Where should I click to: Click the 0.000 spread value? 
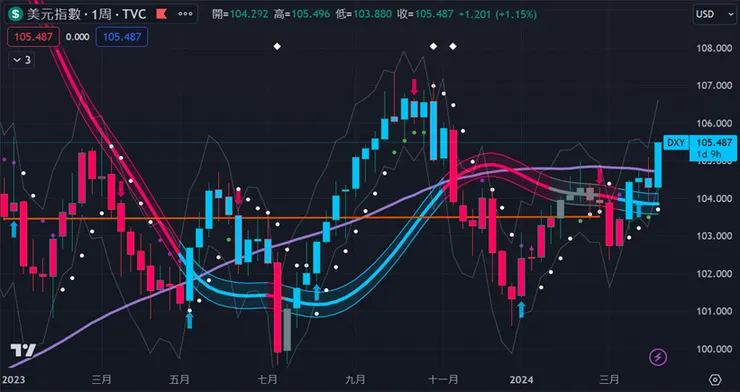[x=77, y=37]
